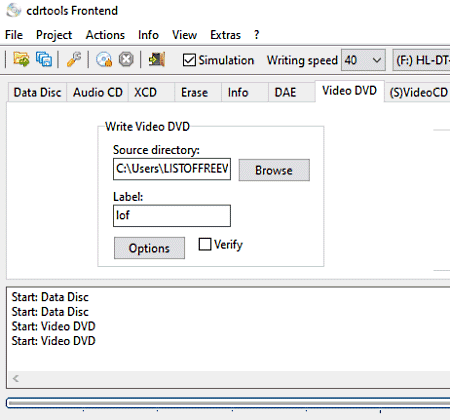Screen dimensions: 450x420
Task: Click the Browse button
Action: coord(274,170)
